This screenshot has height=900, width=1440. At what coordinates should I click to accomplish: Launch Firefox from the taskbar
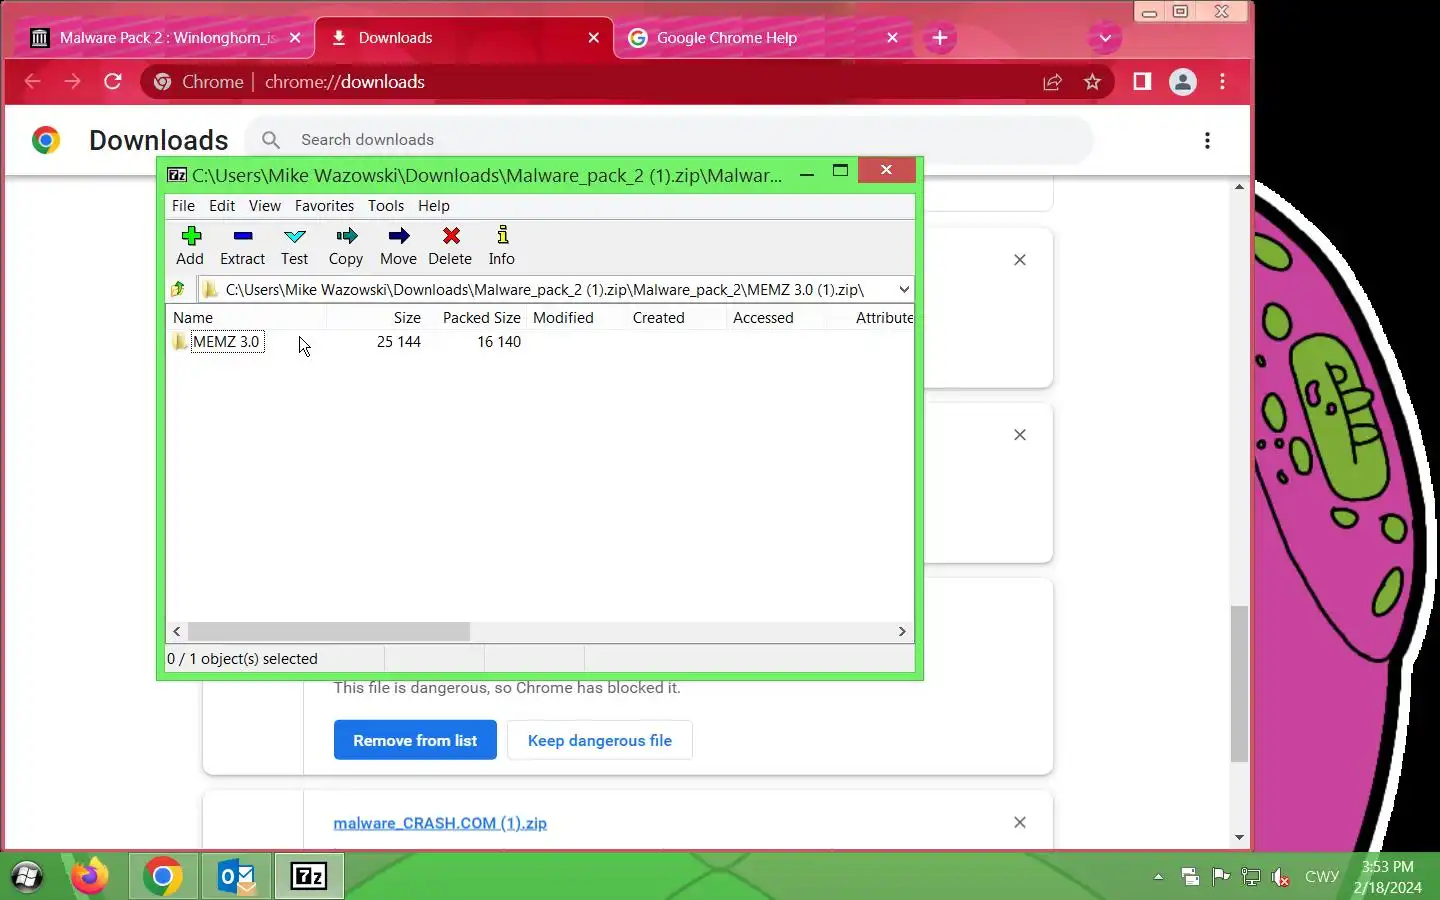click(90, 877)
